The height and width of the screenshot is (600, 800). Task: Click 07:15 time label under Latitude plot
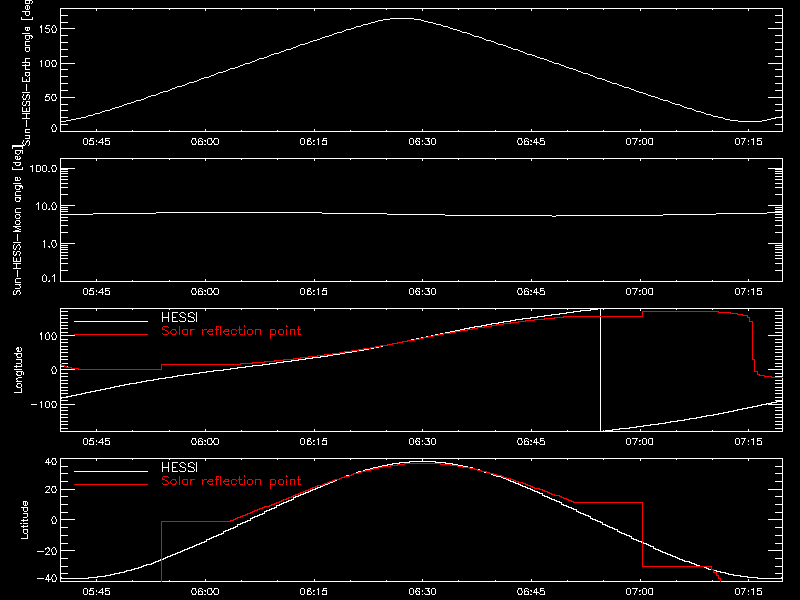(748, 591)
